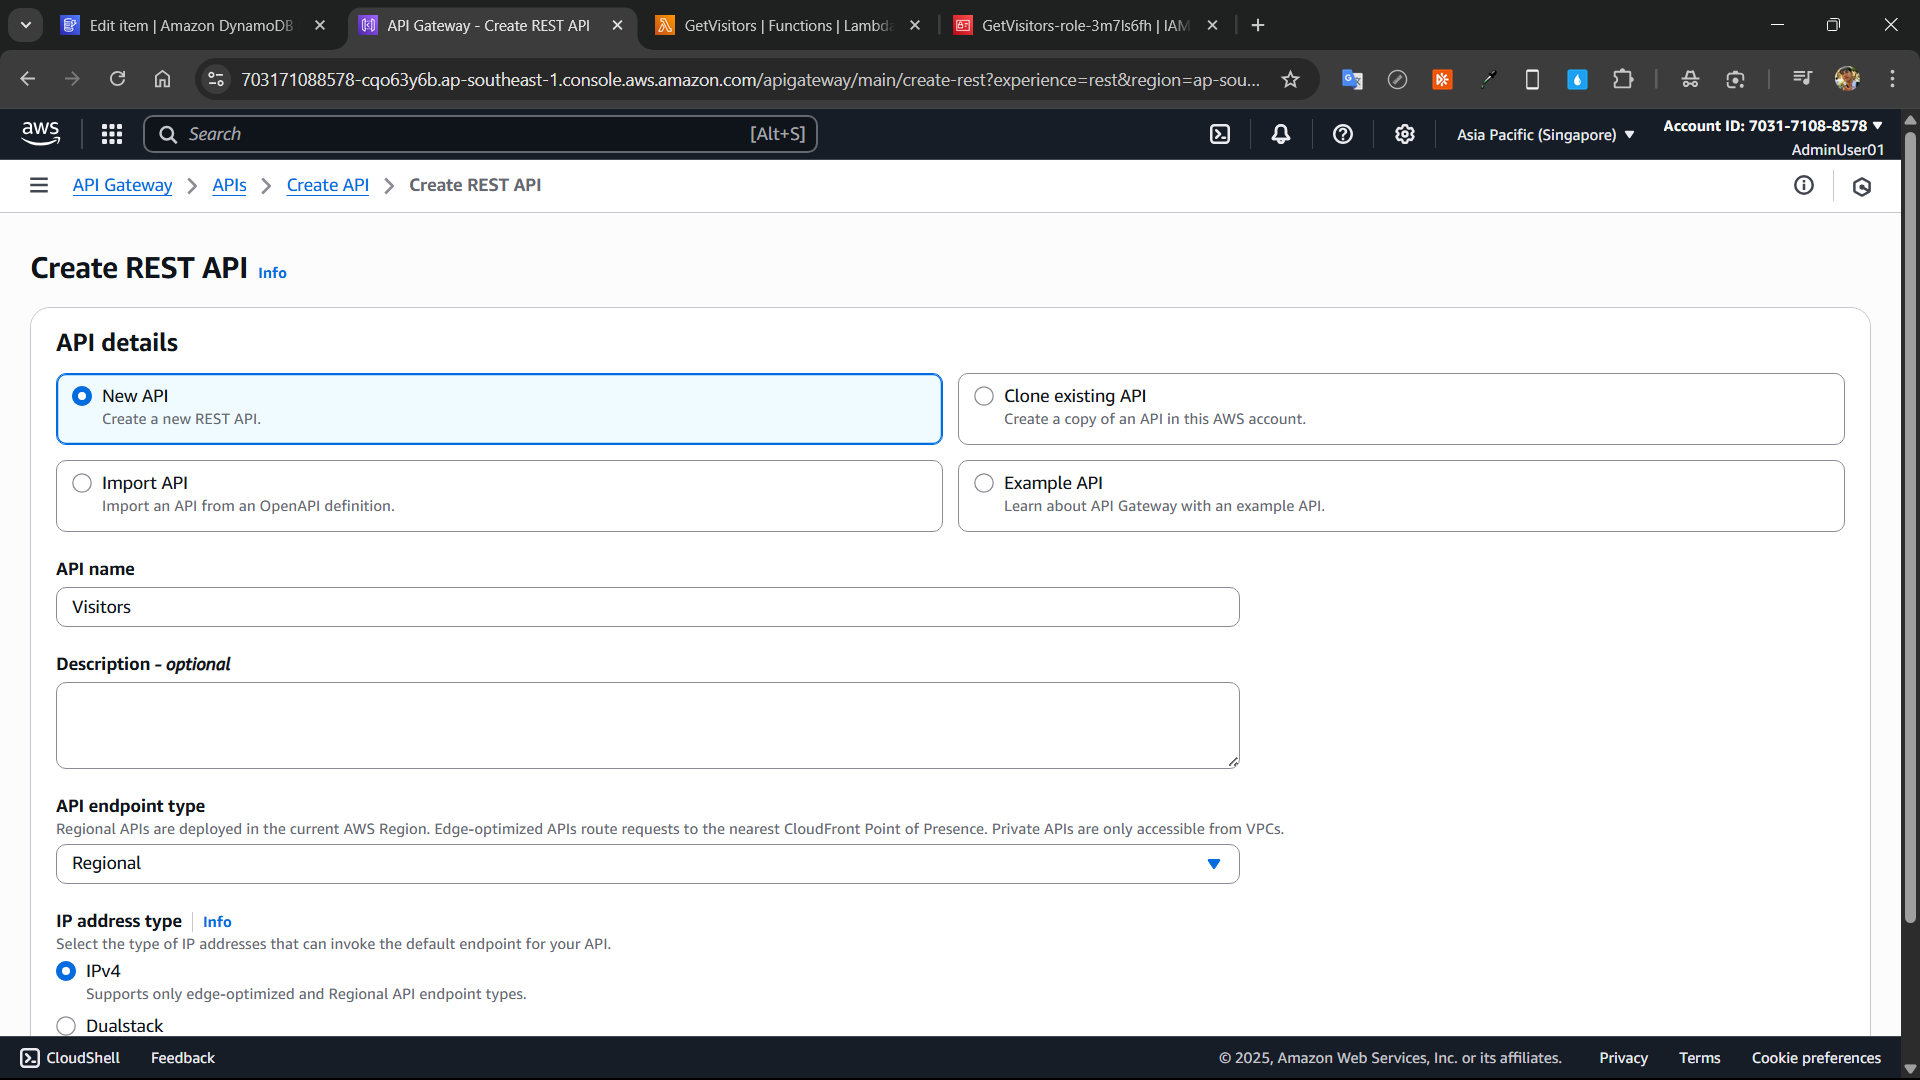The width and height of the screenshot is (1920, 1080).
Task: View site information icon in address bar
Action: tap(216, 79)
